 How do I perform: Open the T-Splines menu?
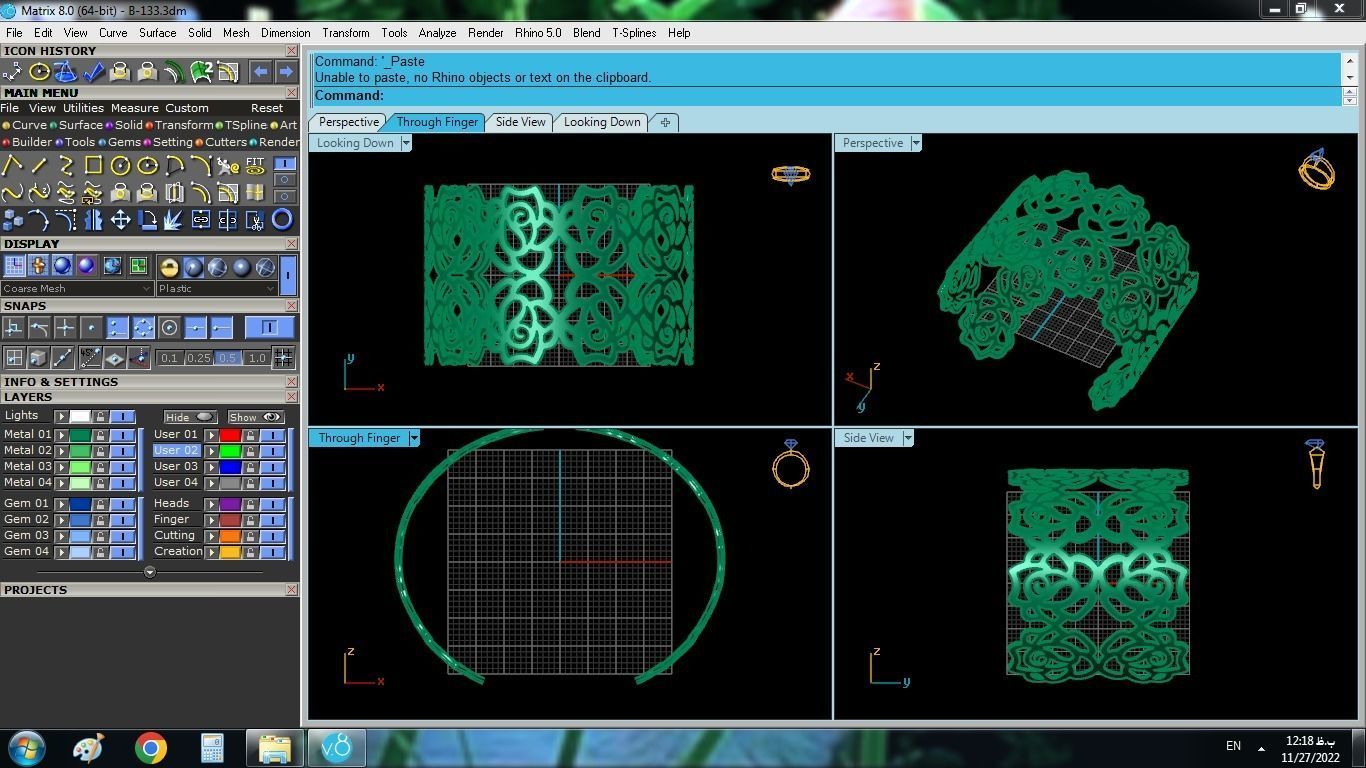pyautogui.click(x=634, y=33)
